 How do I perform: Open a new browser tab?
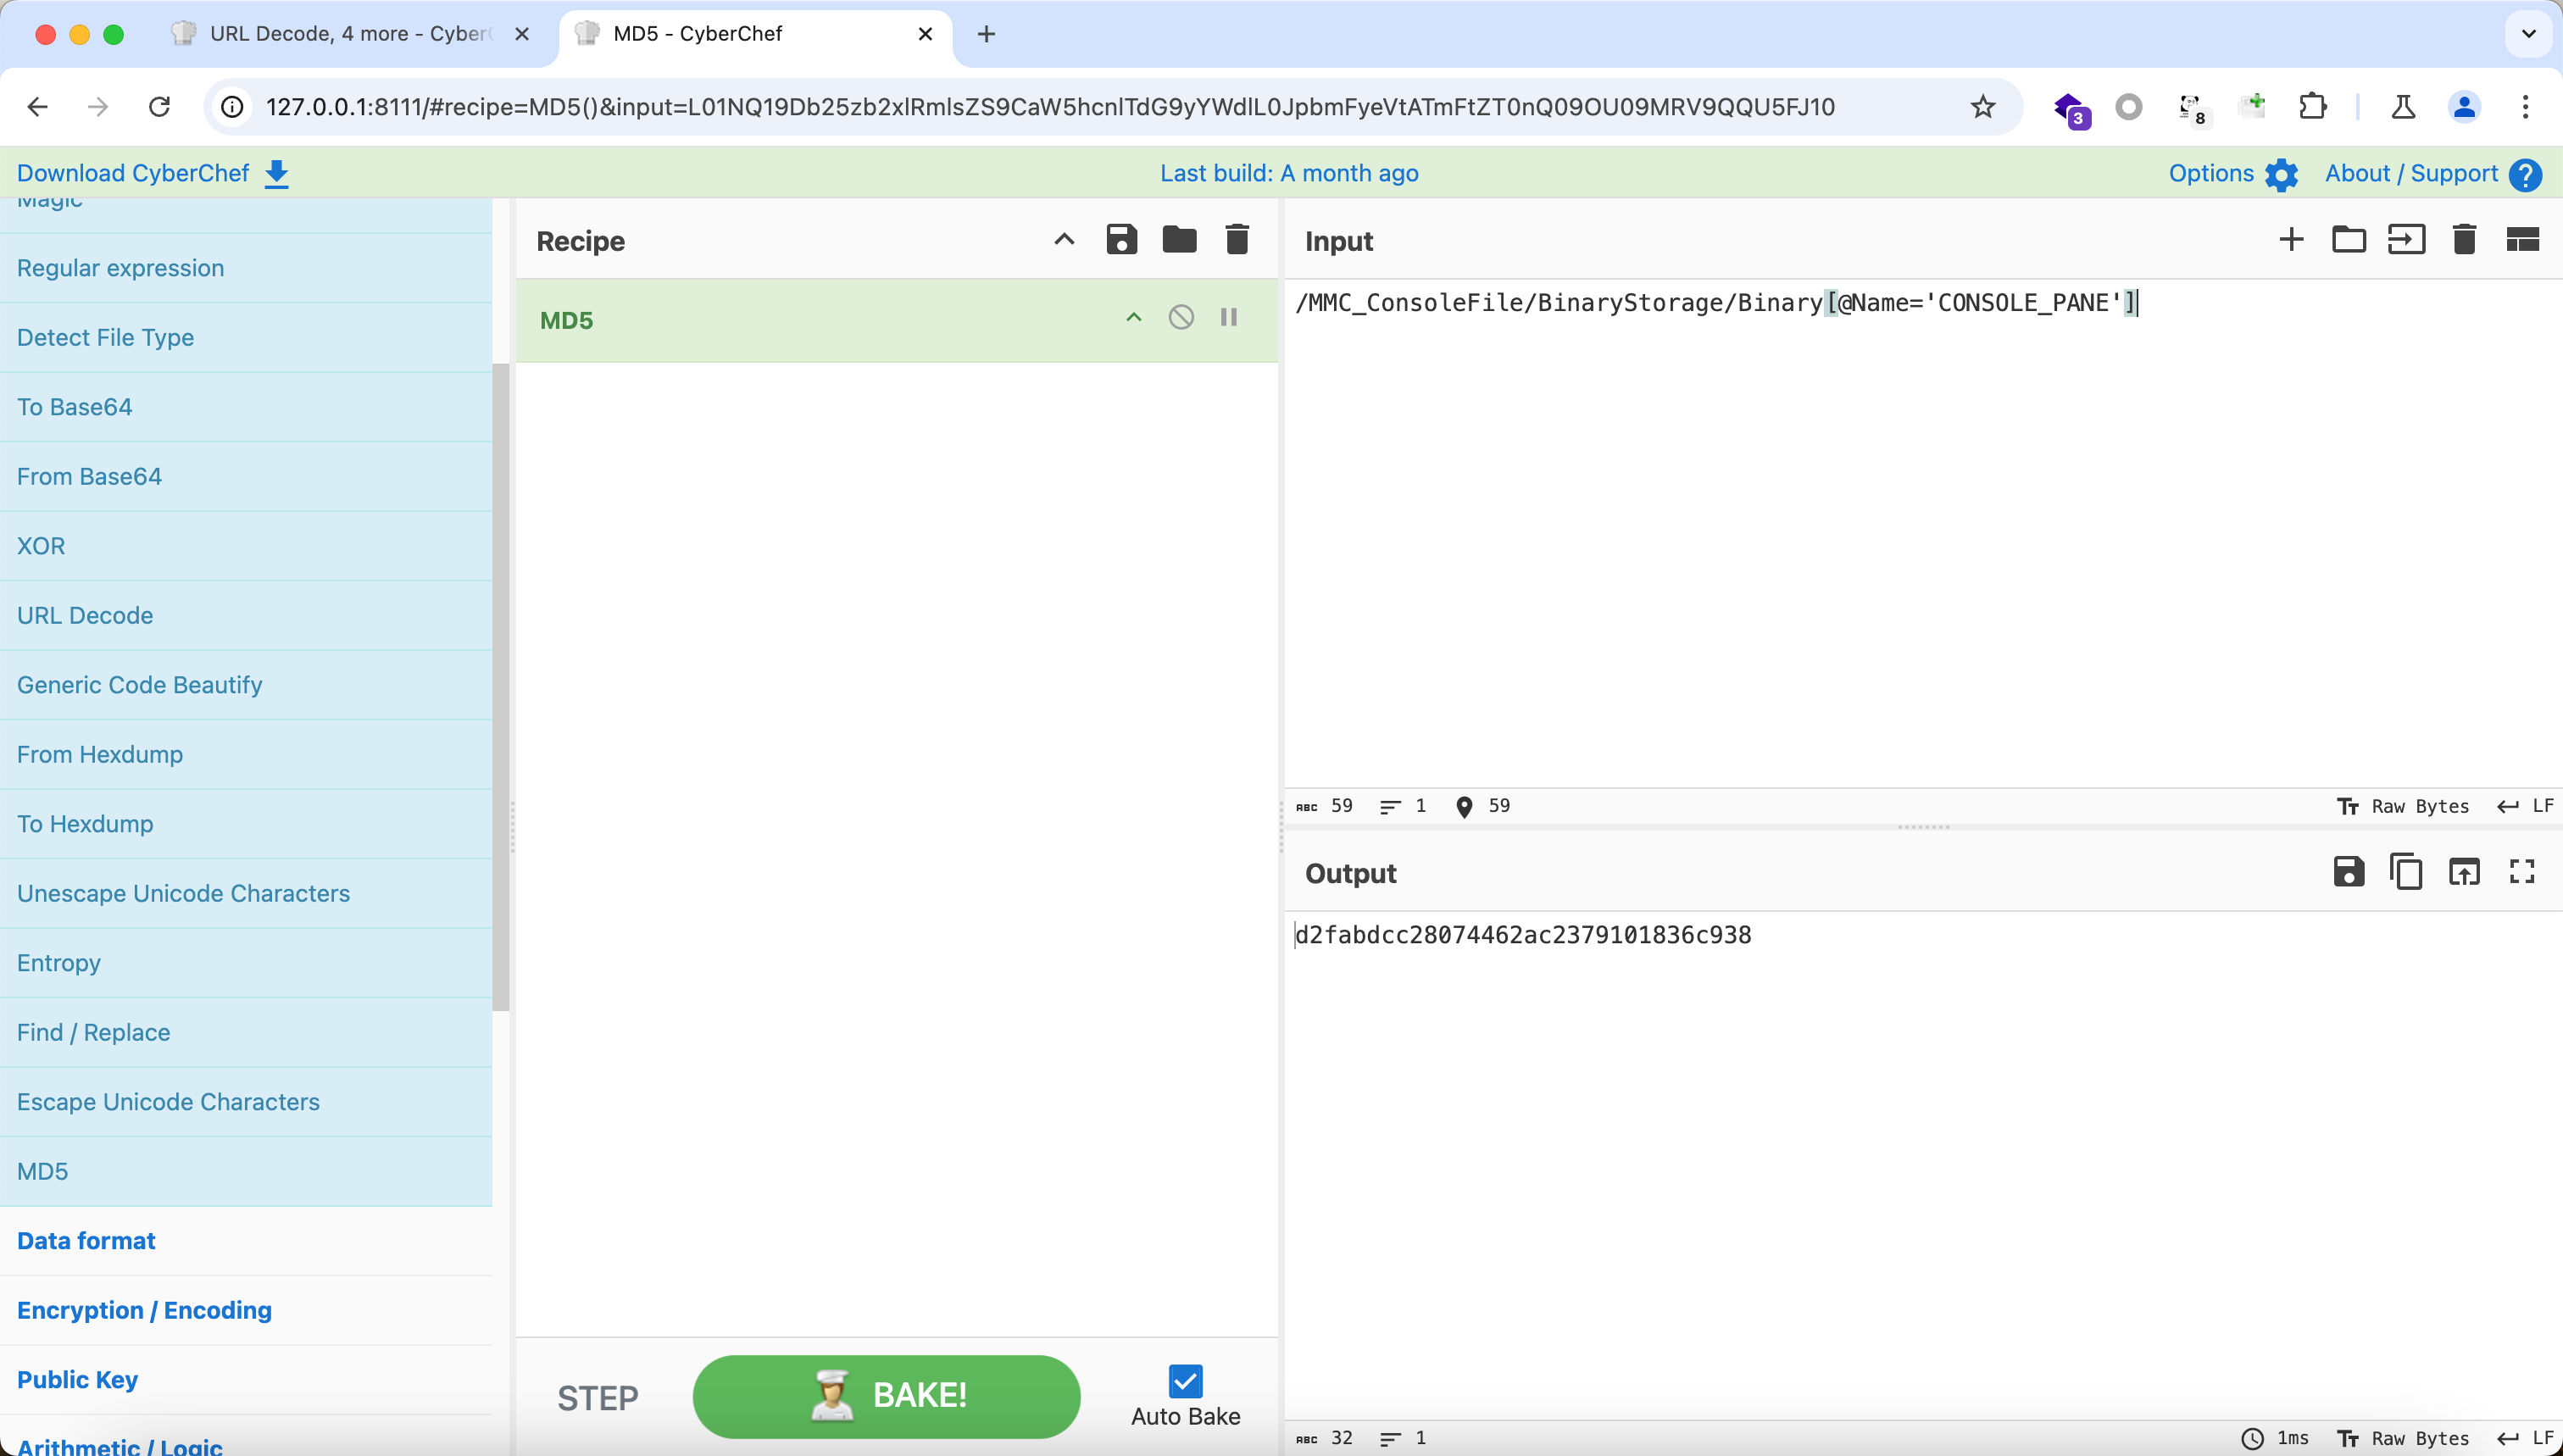[986, 34]
